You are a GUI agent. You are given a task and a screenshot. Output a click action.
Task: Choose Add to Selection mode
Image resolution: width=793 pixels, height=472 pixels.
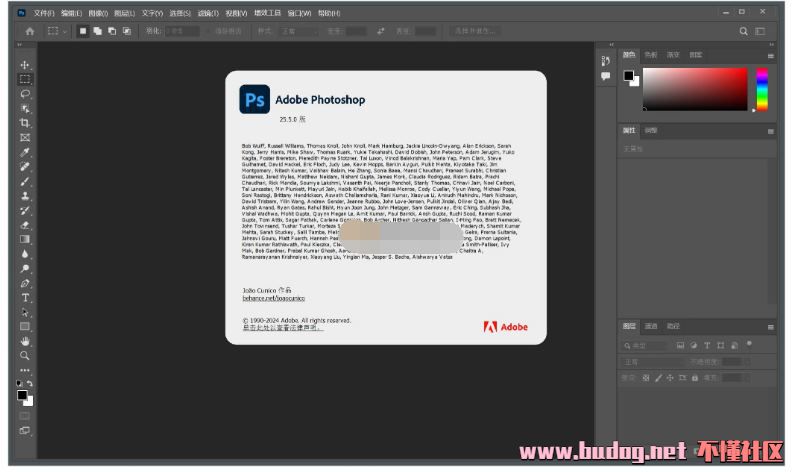[x=98, y=31]
